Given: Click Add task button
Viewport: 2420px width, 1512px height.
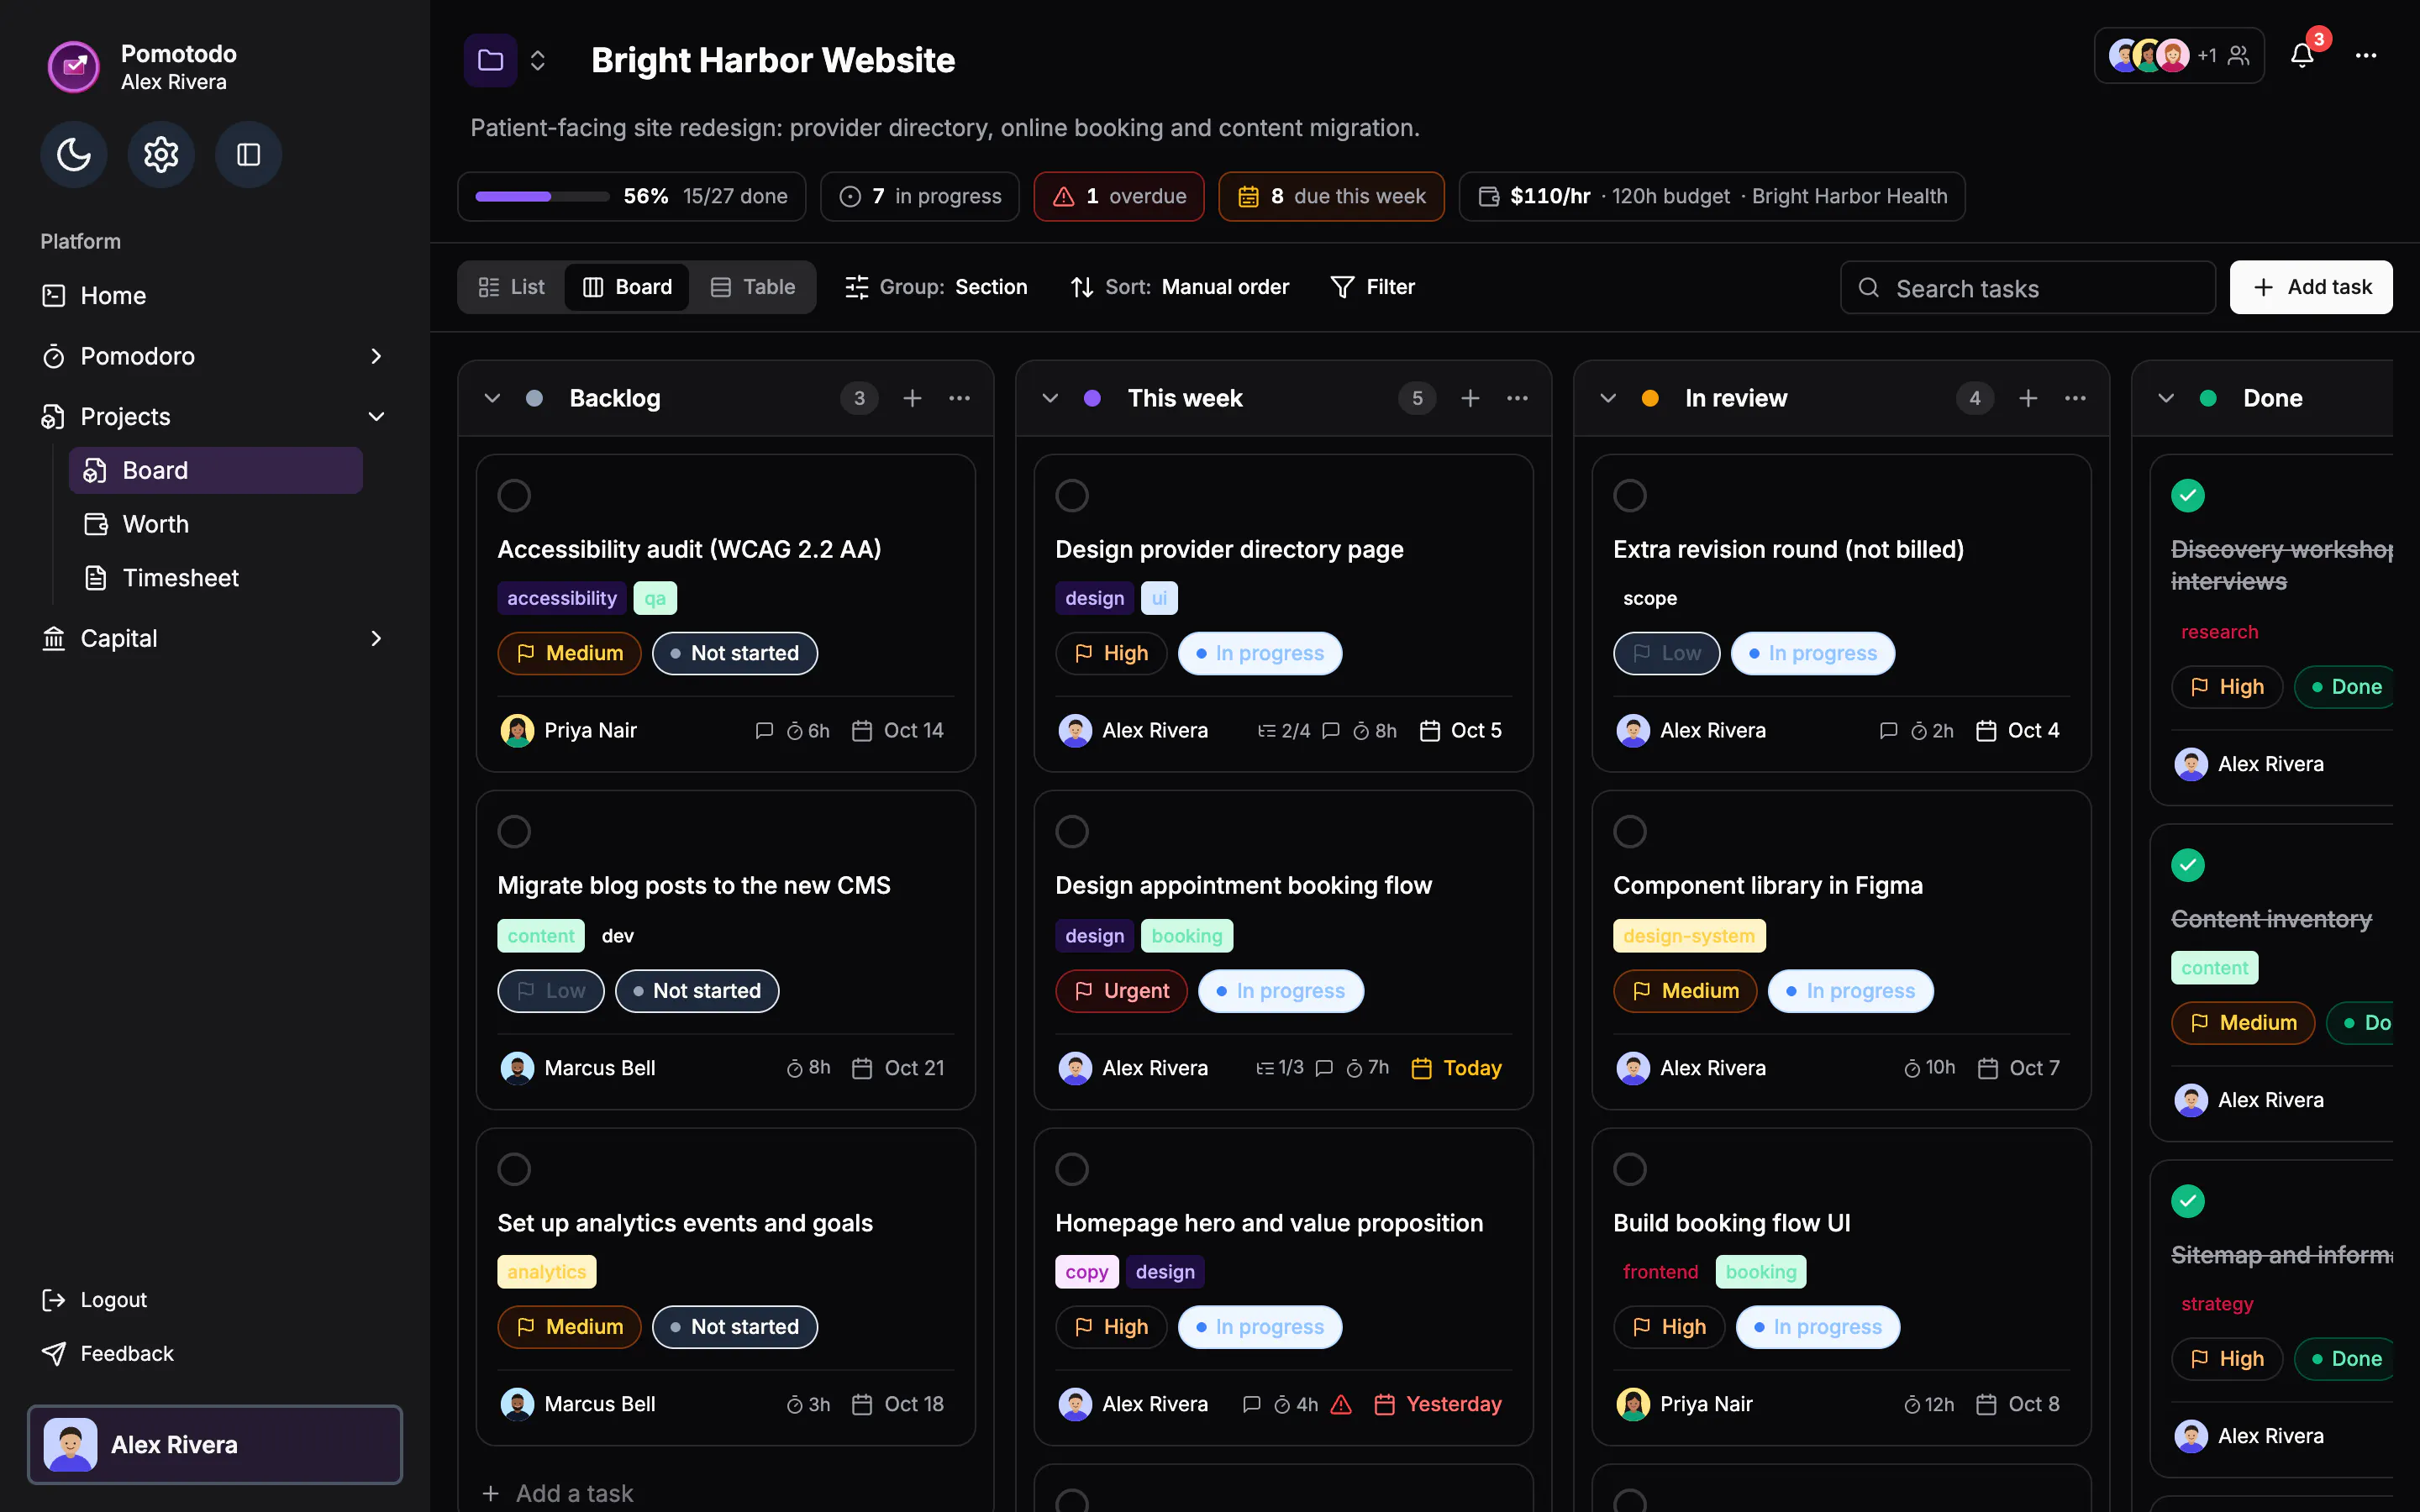Looking at the screenshot, I should tap(2311, 287).
